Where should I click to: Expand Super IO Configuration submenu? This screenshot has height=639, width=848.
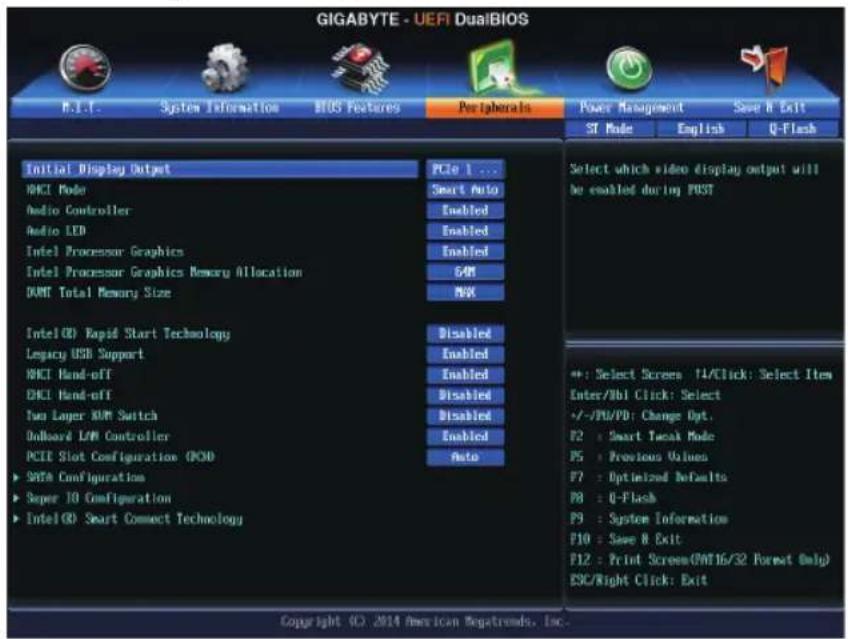tap(98, 498)
